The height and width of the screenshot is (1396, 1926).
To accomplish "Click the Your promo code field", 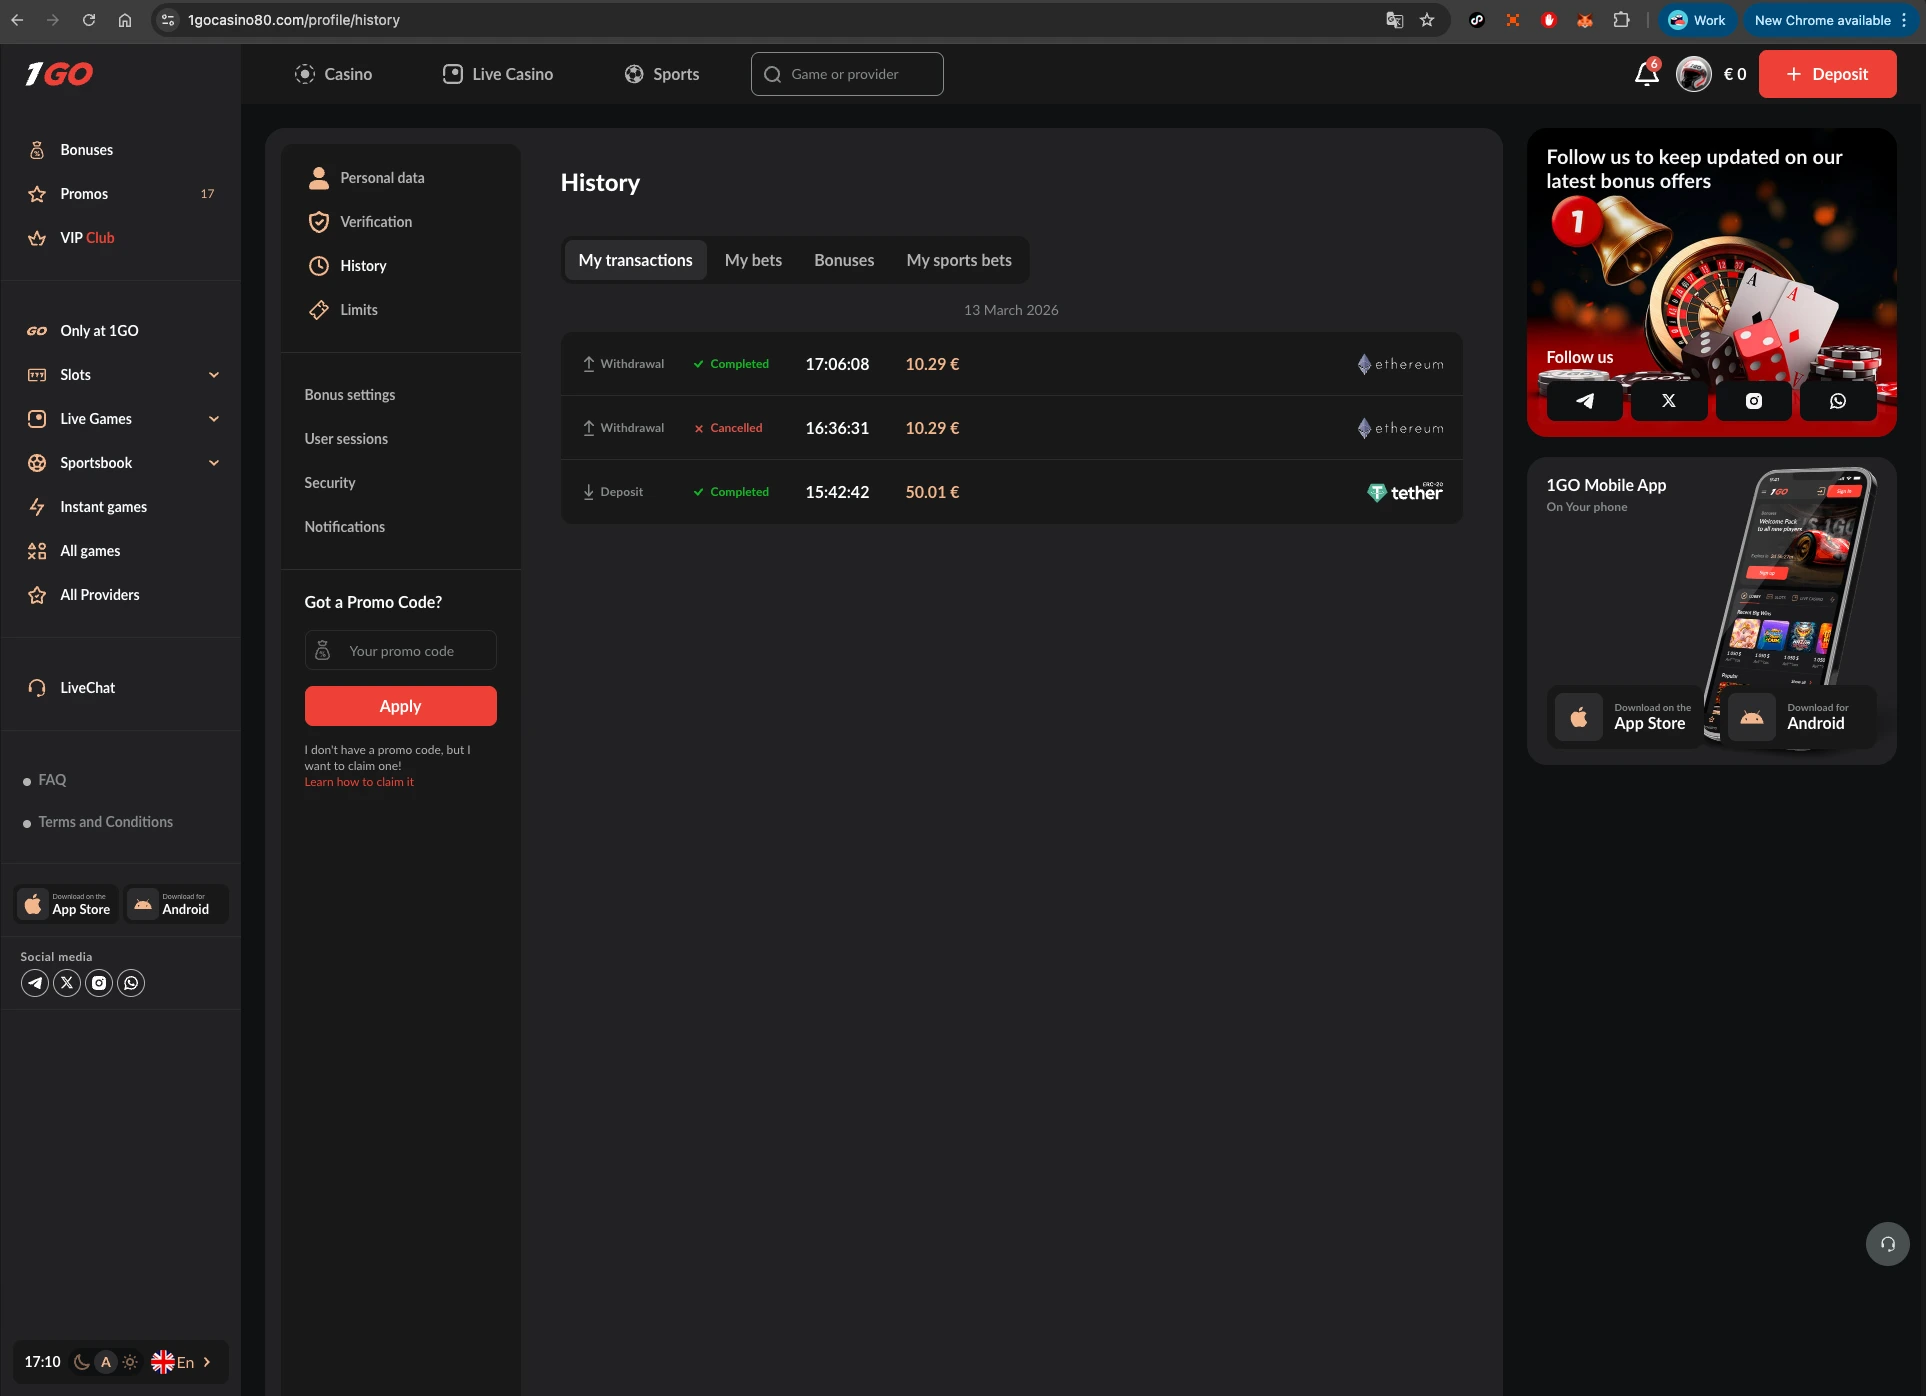I will tap(400, 650).
